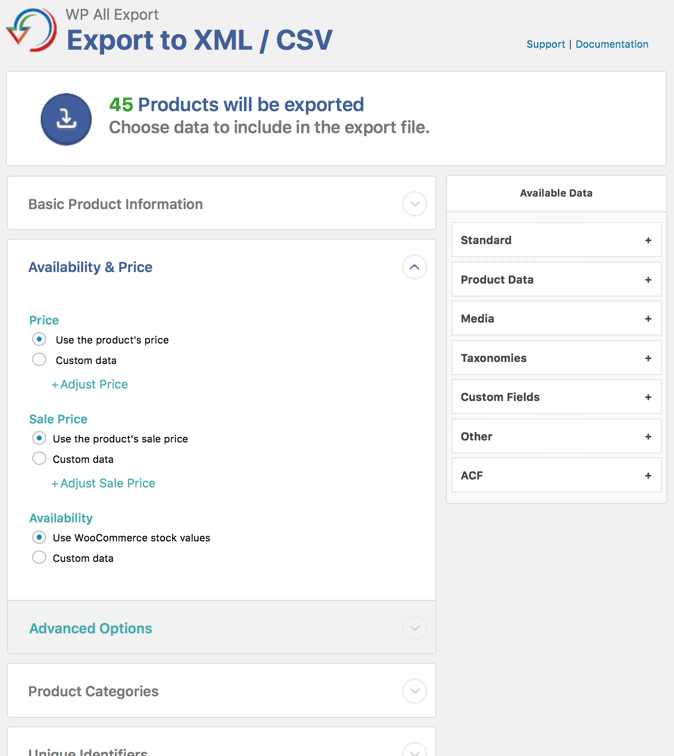The width and height of the screenshot is (674, 756).
Task: Open the Support link
Action: (545, 44)
